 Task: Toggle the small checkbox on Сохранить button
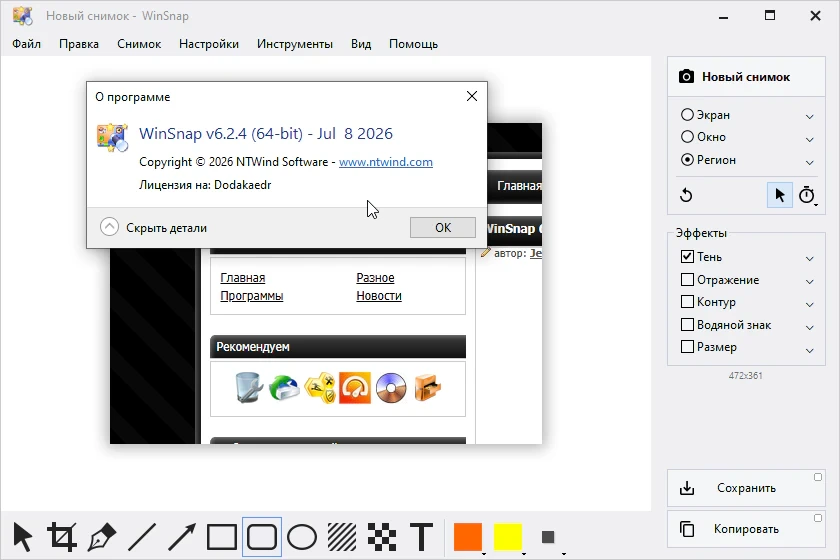point(818,477)
